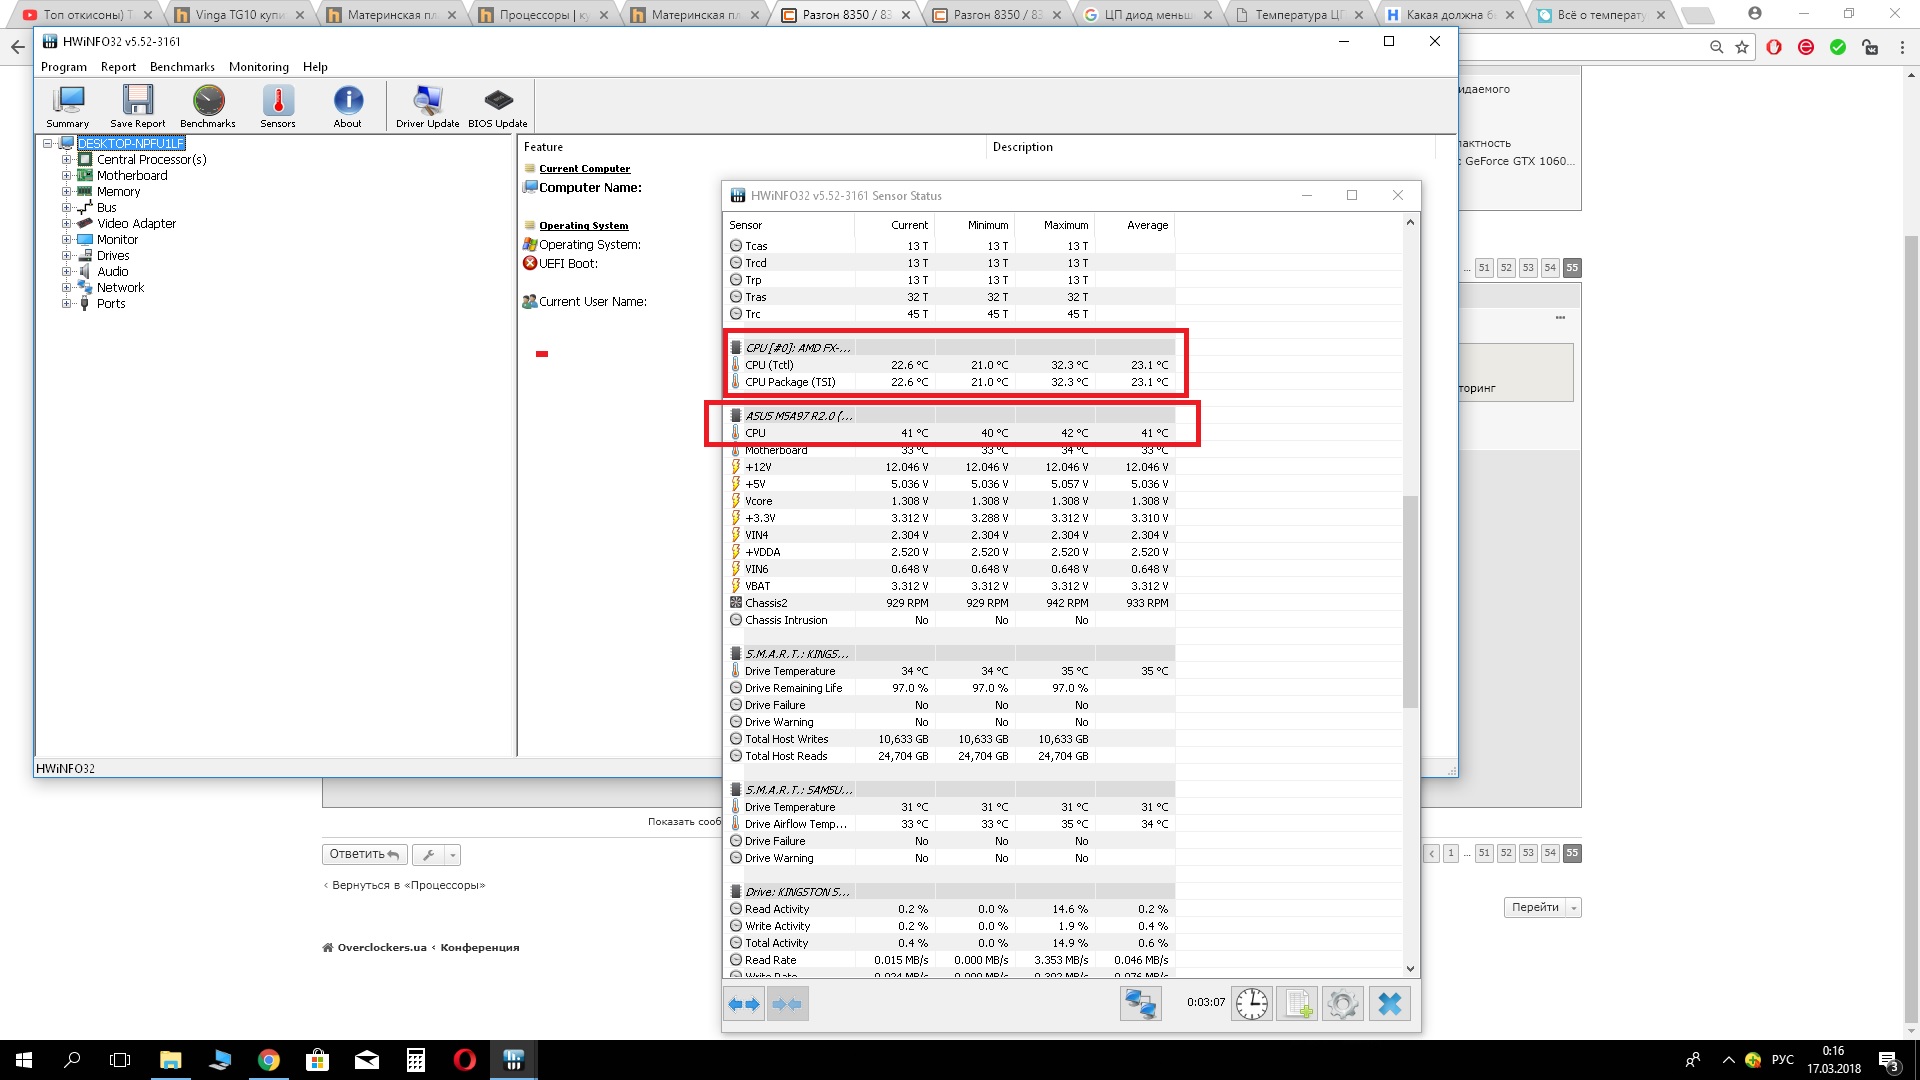Click Help menu in HWiNFO32 menubar
The width and height of the screenshot is (1920, 1080).
[314, 66]
